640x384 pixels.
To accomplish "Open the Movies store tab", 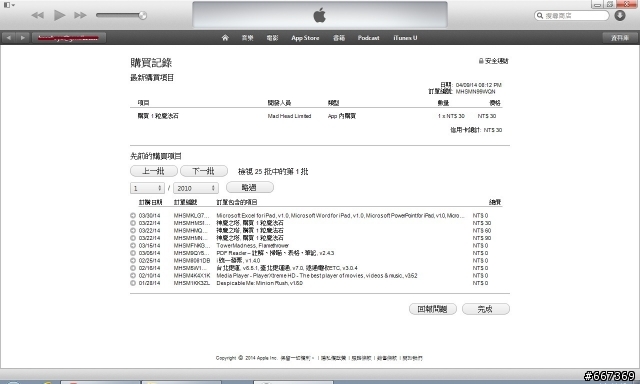I will pos(272,38).
